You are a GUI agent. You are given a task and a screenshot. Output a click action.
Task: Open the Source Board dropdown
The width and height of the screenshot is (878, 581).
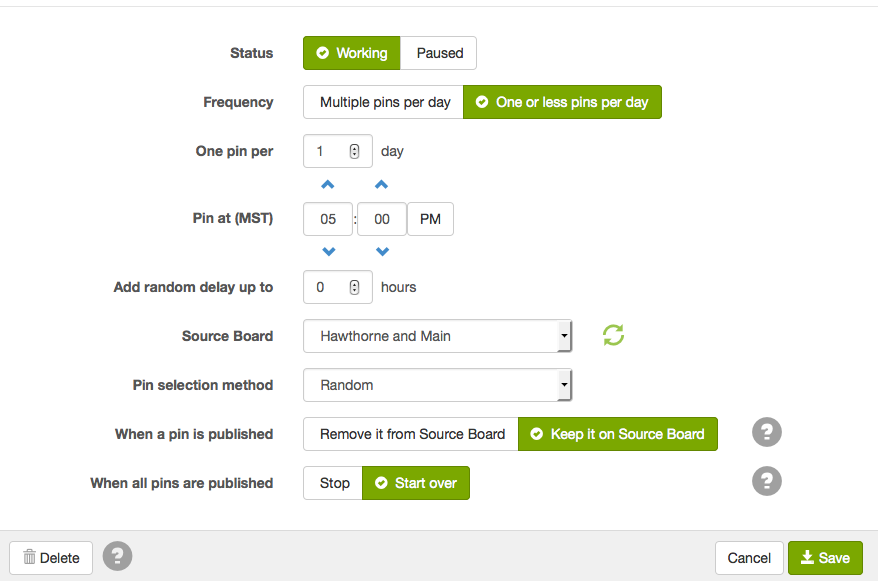[x=437, y=336]
